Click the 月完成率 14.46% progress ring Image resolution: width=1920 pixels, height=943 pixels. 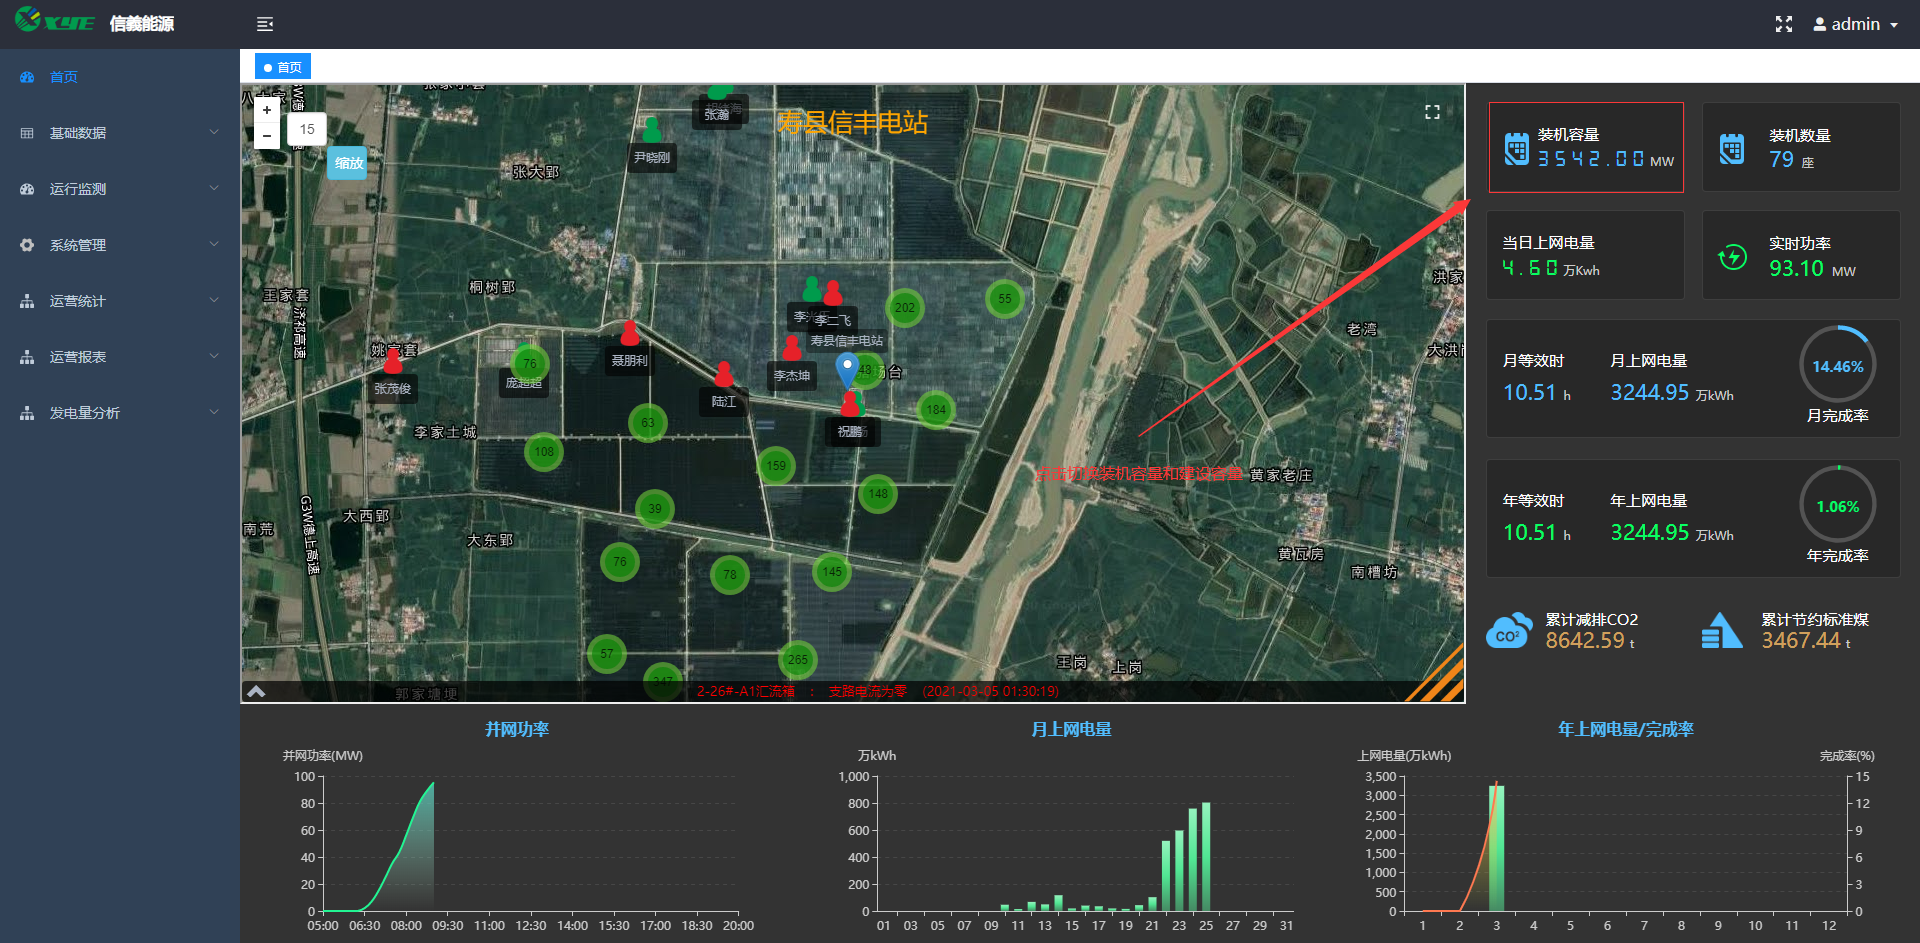tap(1838, 366)
